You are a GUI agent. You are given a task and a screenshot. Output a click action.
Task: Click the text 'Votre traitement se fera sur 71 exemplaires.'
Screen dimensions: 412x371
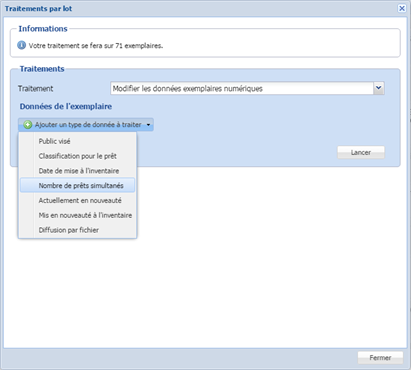point(96,46)
